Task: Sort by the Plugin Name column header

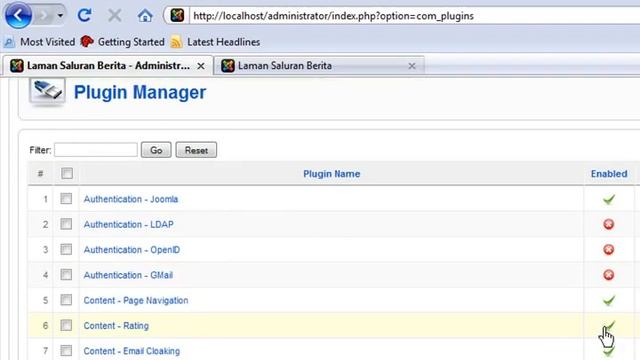Action: pos(331,174)
